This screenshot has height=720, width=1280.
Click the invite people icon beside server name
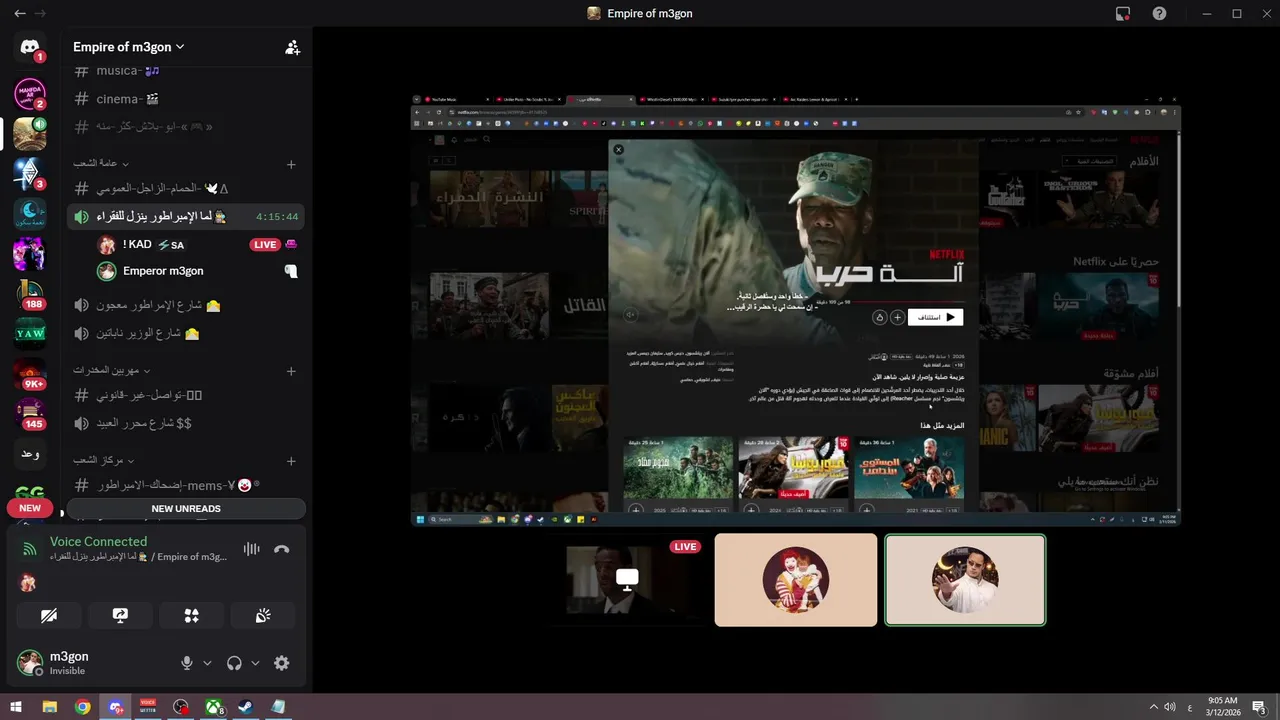point(292,47)
